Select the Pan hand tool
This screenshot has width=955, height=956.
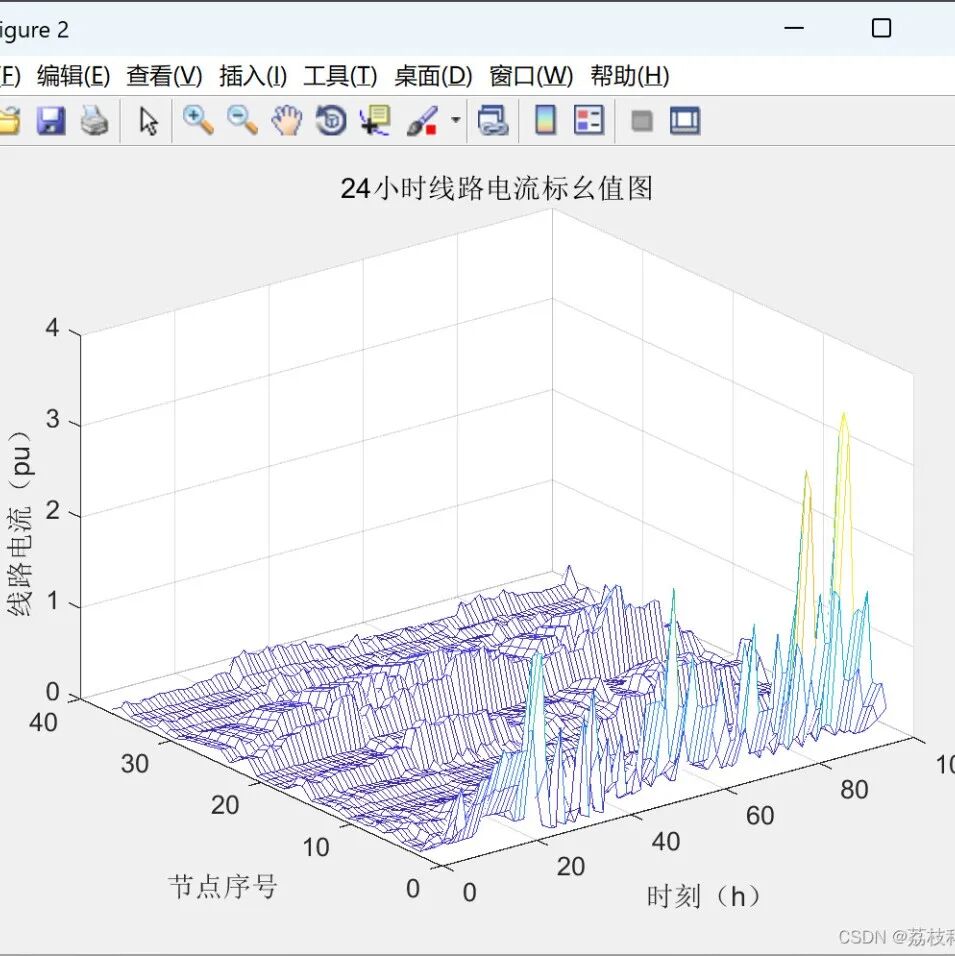[x=287, y=120]
